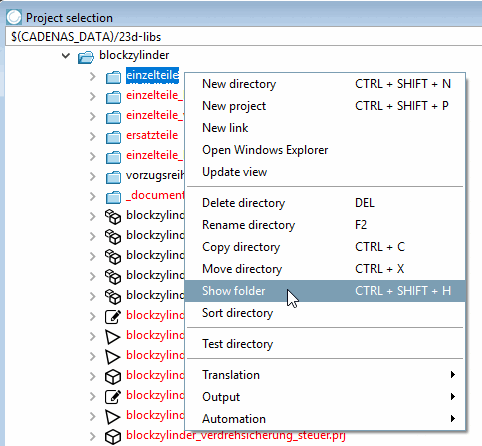Screen dimensions: 482x446
Task: Click the cube icon beside blockzylinder_verdrehsicherung_steuer.prj
Action: pyautogui.click(x=113, y=437)
